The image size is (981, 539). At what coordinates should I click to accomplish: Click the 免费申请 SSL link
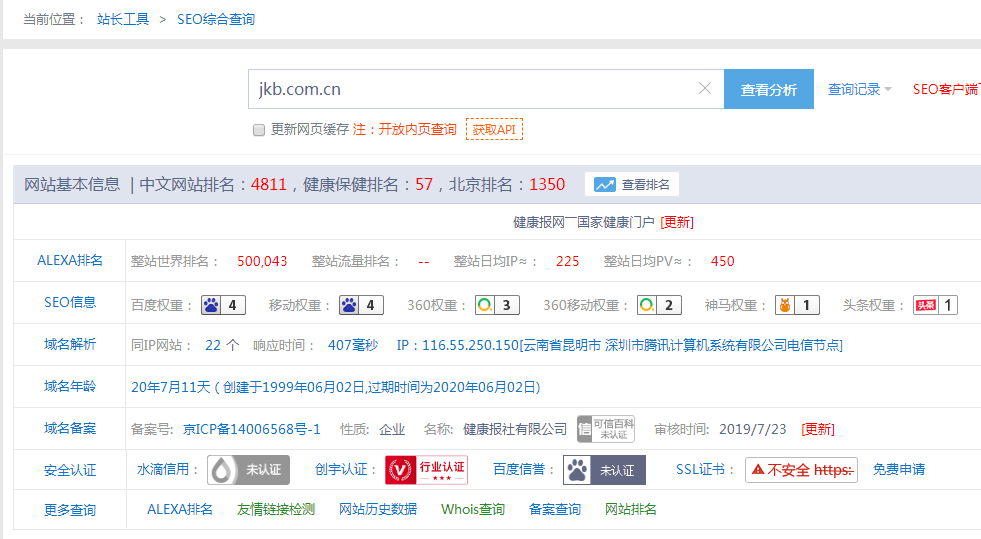(x=899, y=470)
